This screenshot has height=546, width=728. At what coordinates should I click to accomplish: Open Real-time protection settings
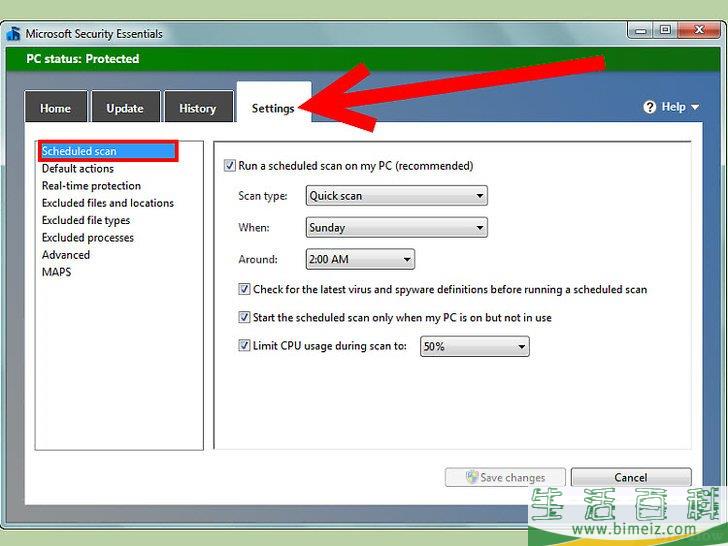(x=91, y=186)
